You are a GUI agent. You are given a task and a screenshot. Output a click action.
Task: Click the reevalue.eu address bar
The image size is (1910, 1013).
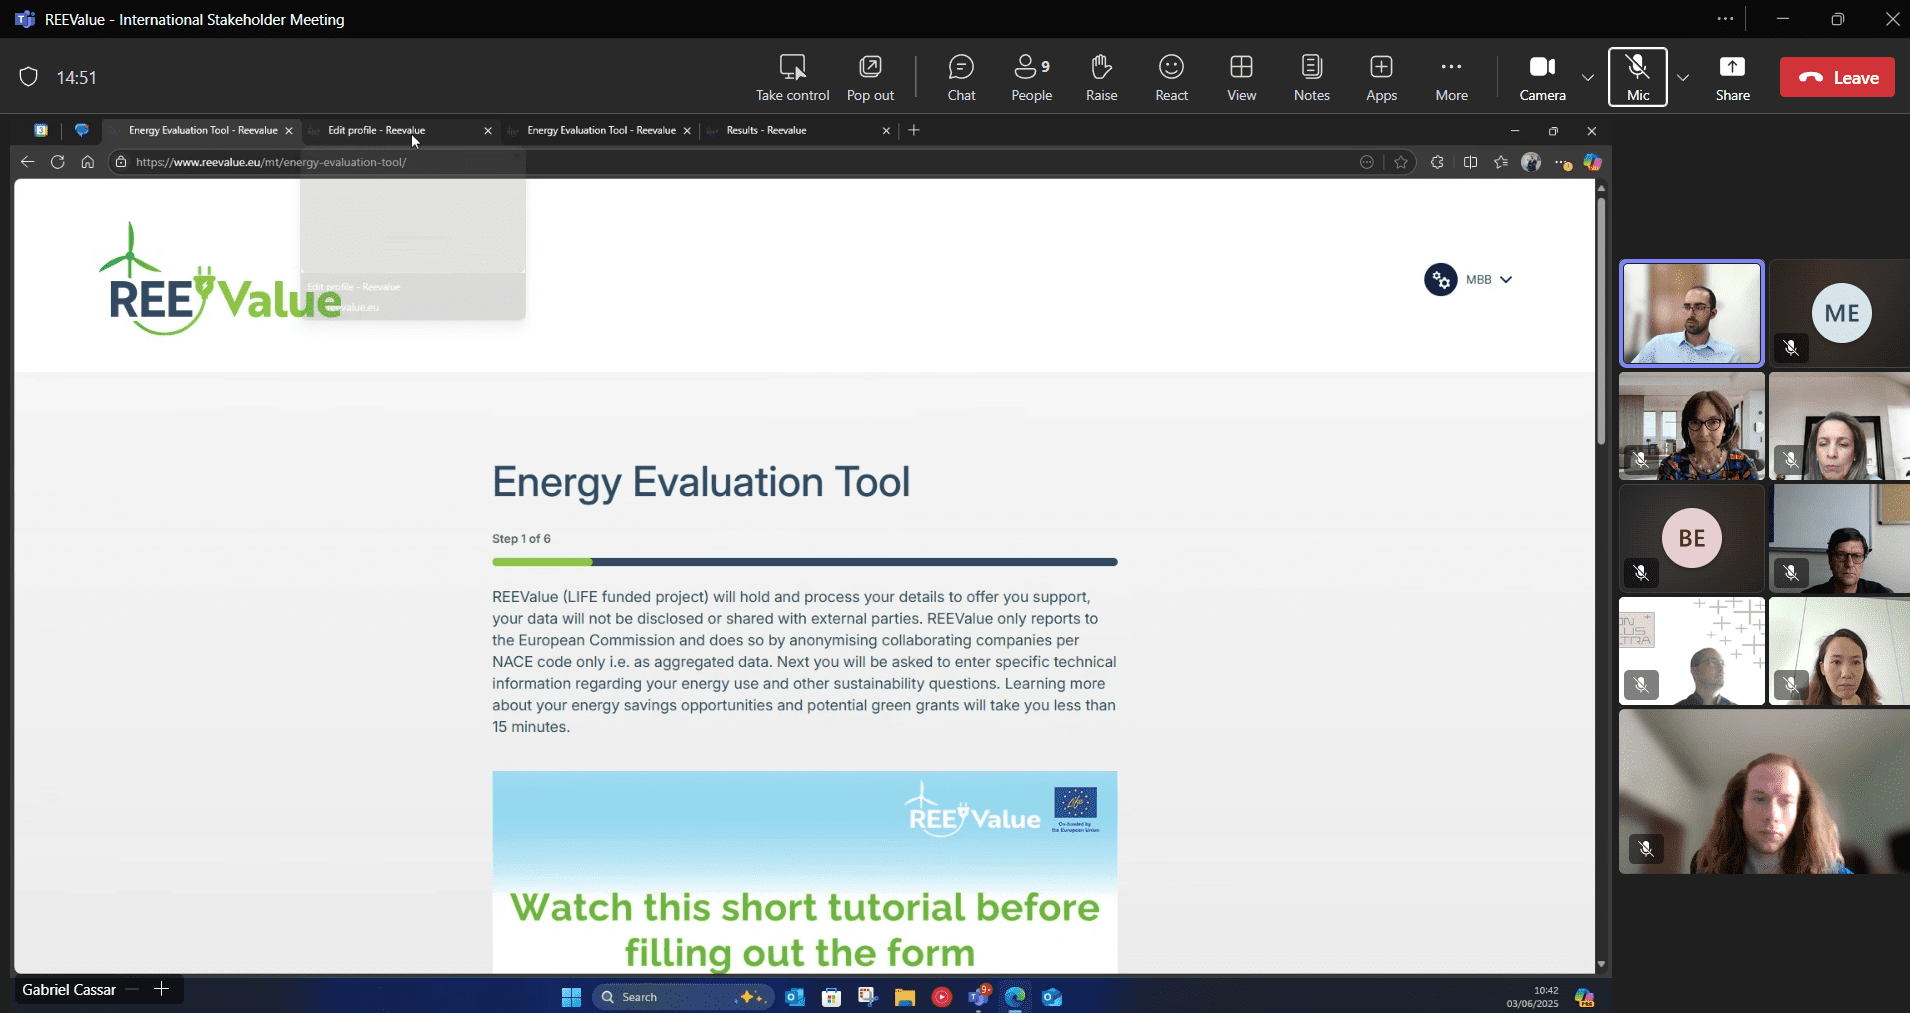[x=740, y=162]
